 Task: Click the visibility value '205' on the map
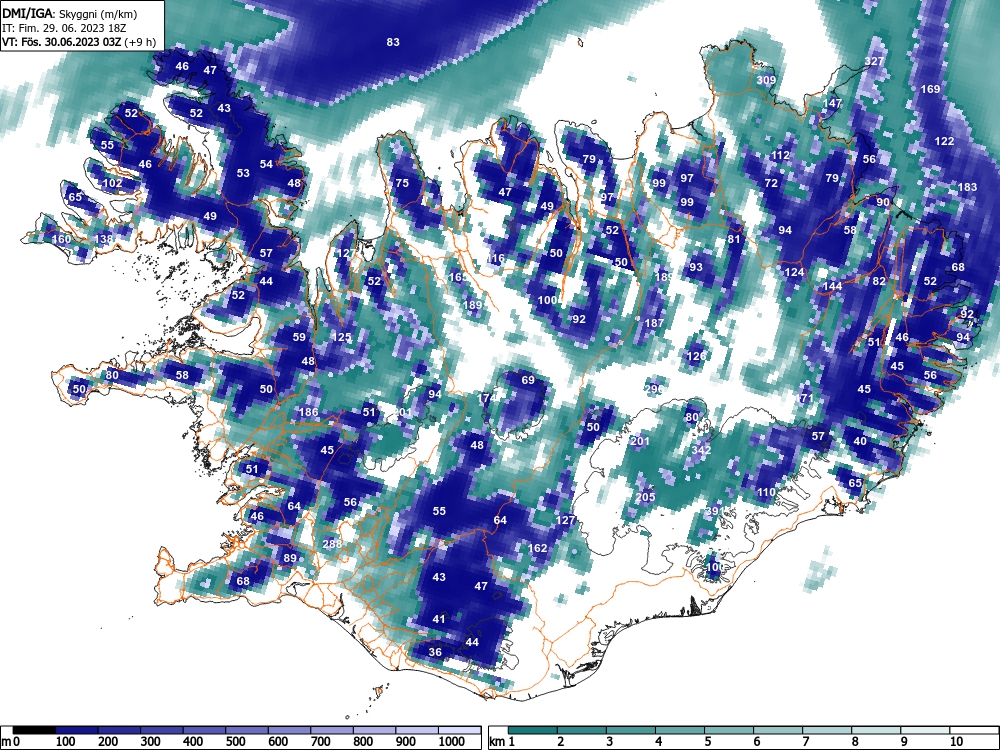(645, 497)
